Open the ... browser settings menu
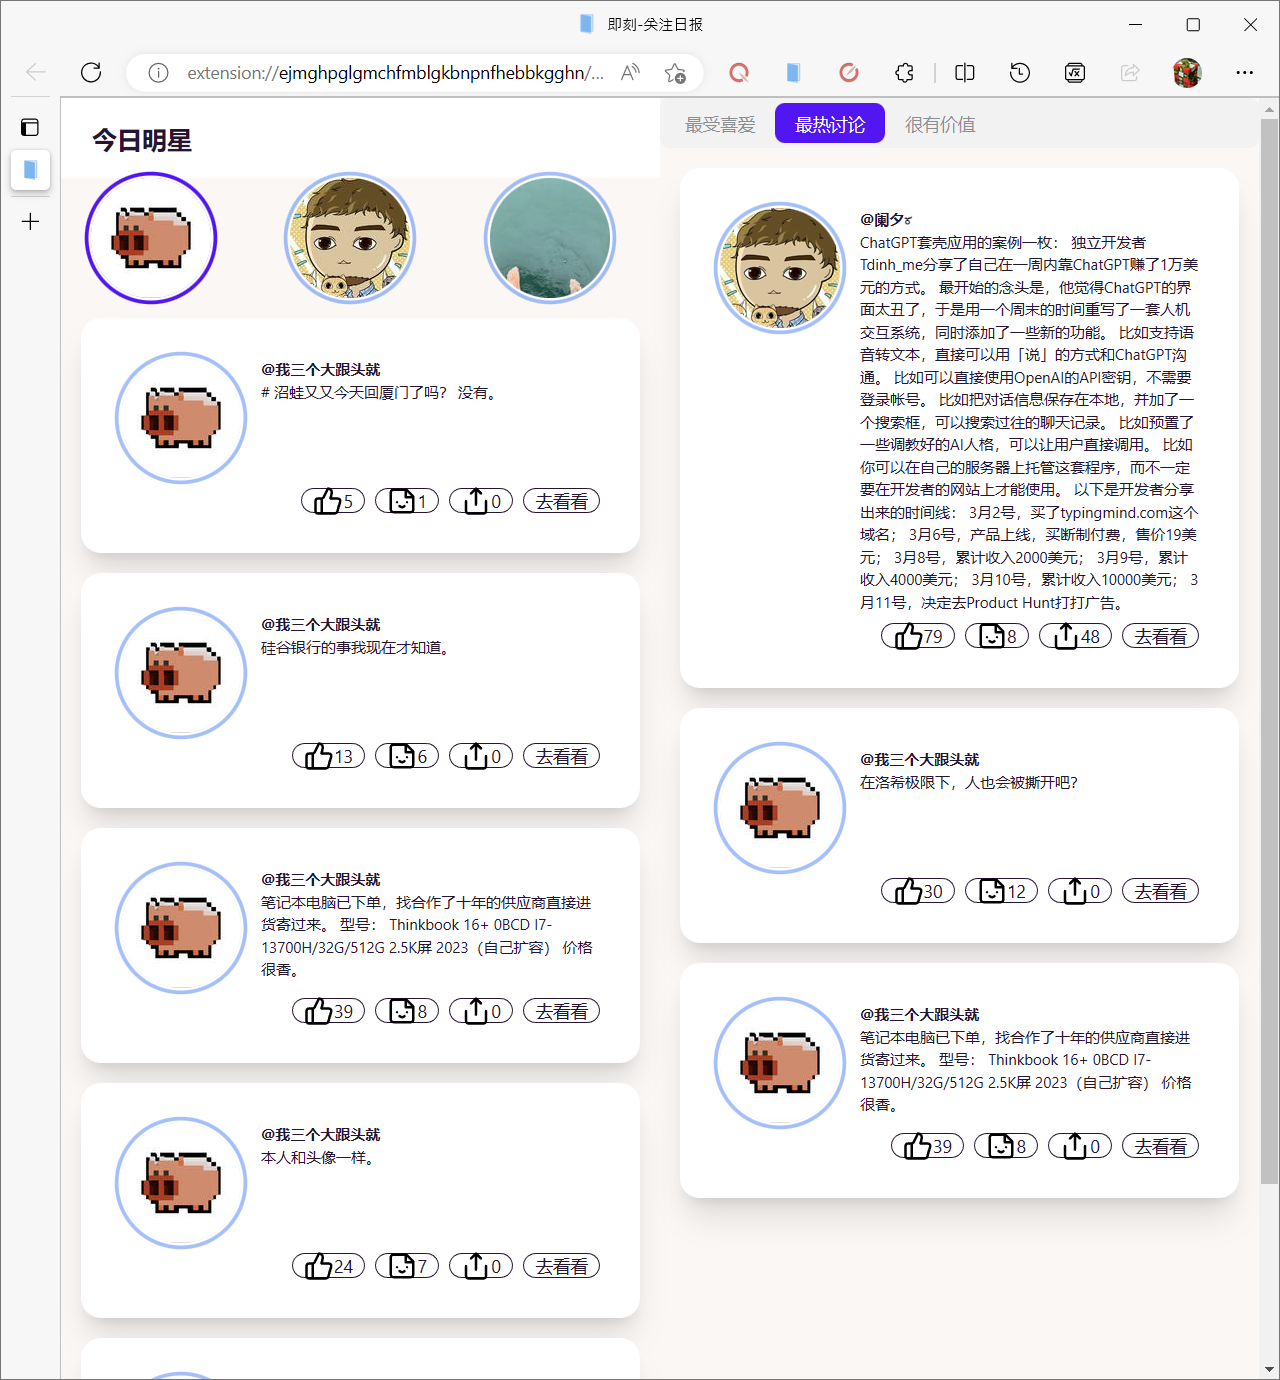This screenshot has height=1380, width=1280. point(1244,73)
